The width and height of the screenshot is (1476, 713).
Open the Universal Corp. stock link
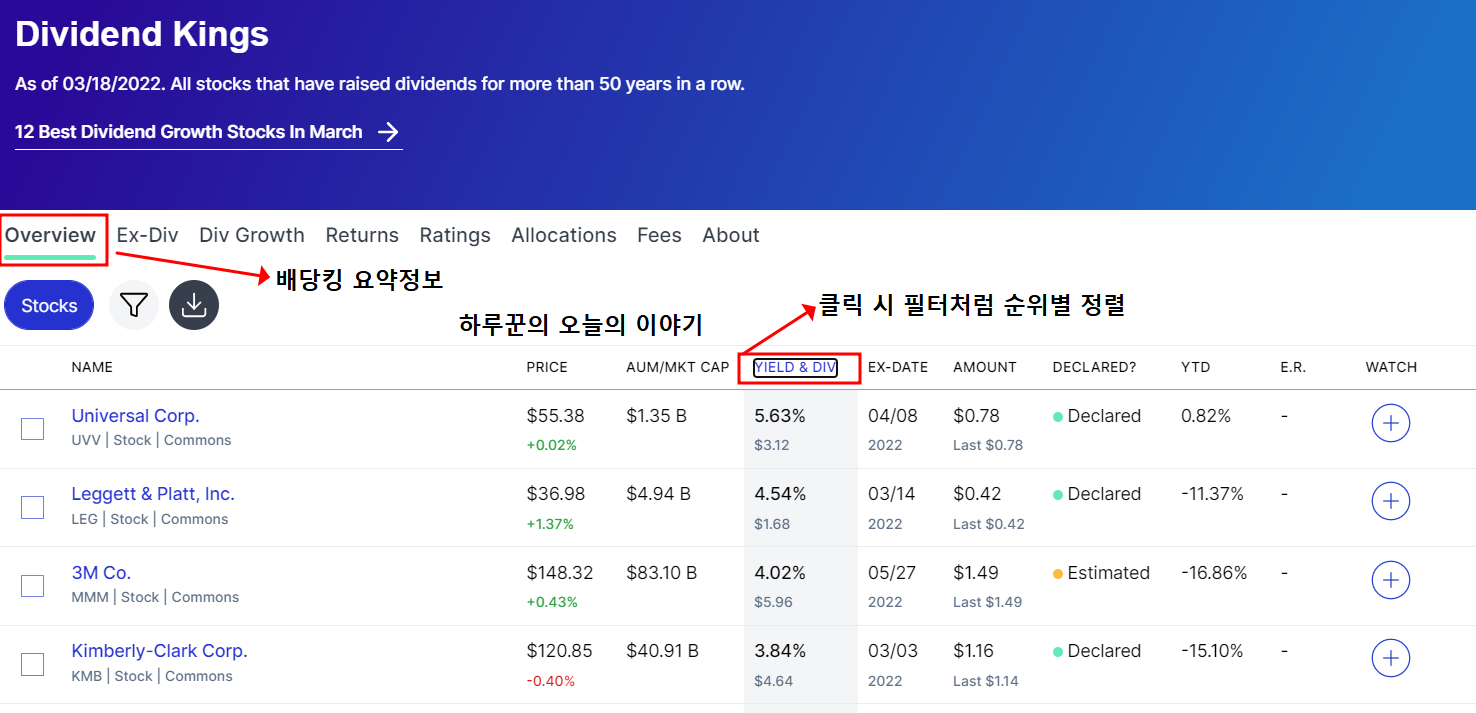(x=135, y=416)
